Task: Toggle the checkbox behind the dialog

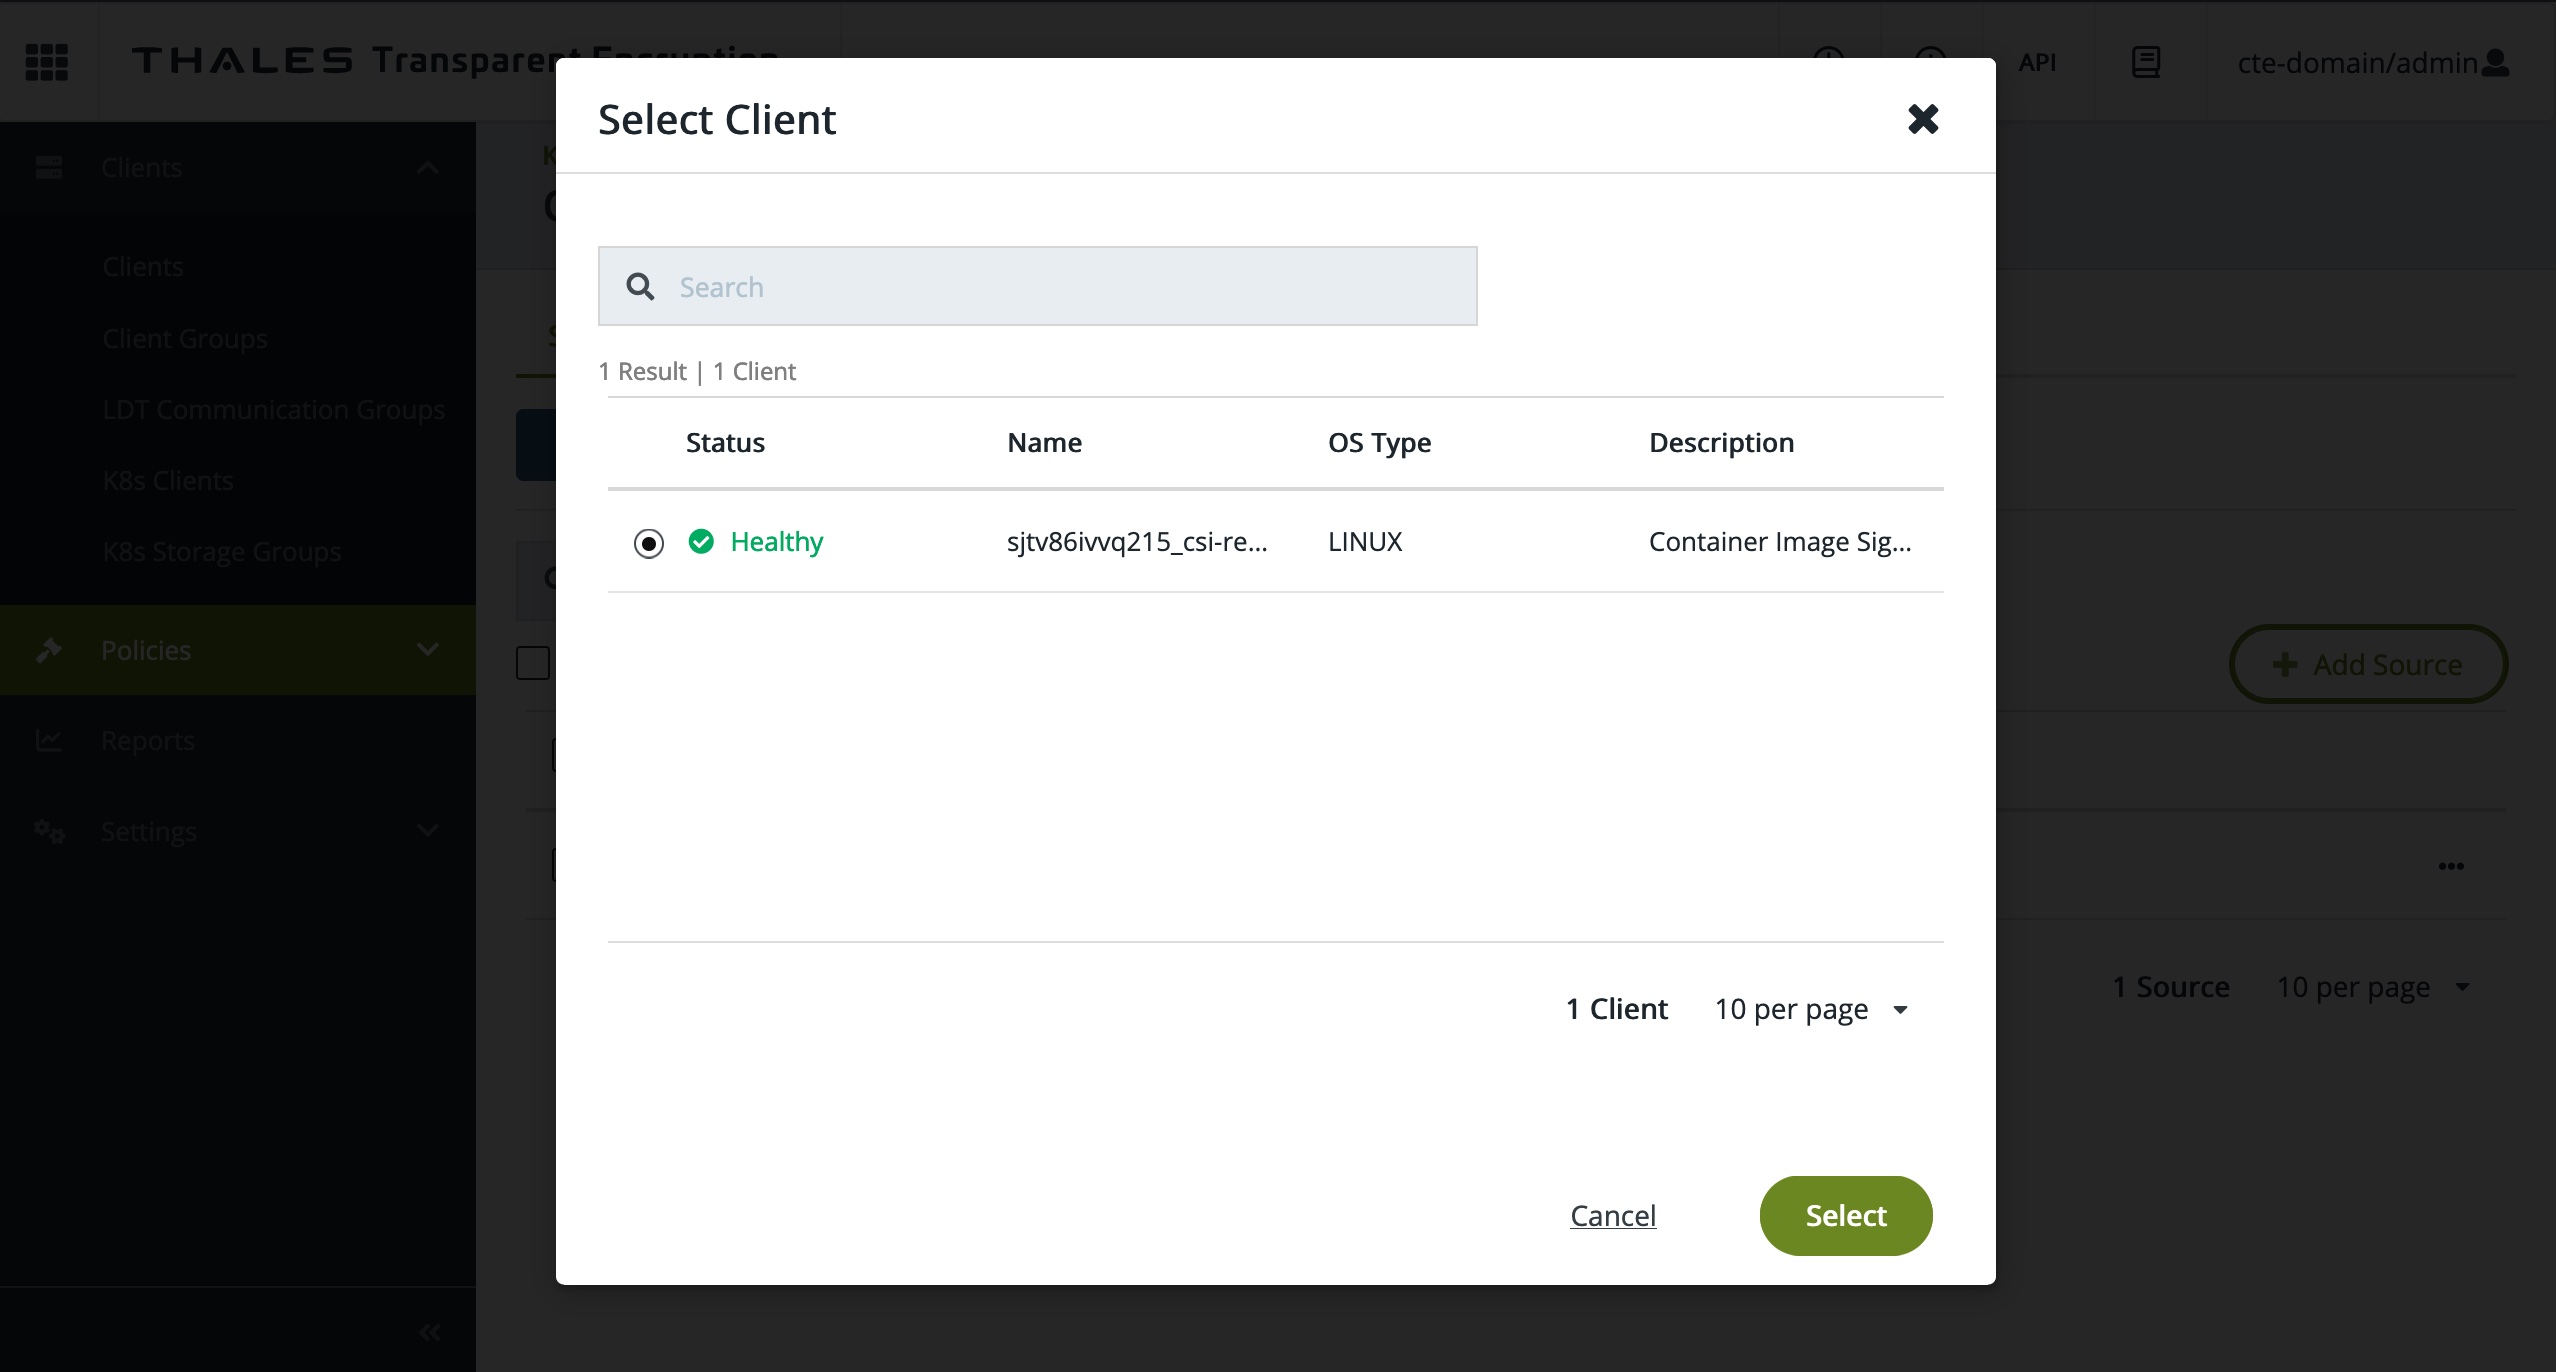Action: click(x=533, y=663)
